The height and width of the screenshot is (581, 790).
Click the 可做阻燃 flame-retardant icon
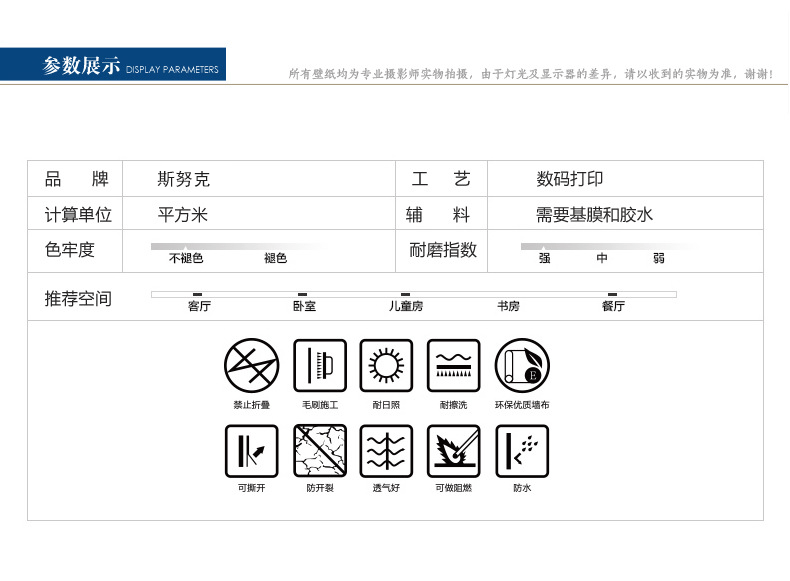(x=453, y=450)
